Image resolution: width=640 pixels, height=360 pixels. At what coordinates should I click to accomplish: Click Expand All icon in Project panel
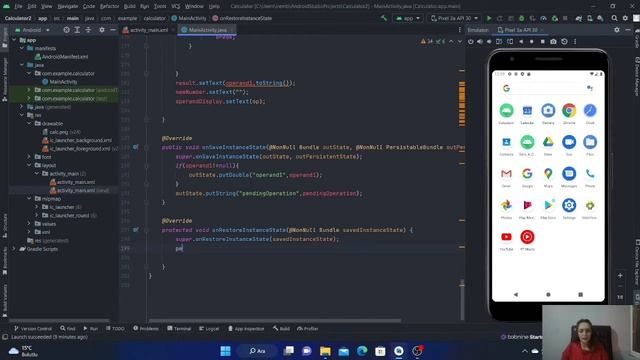pos(77,30)
